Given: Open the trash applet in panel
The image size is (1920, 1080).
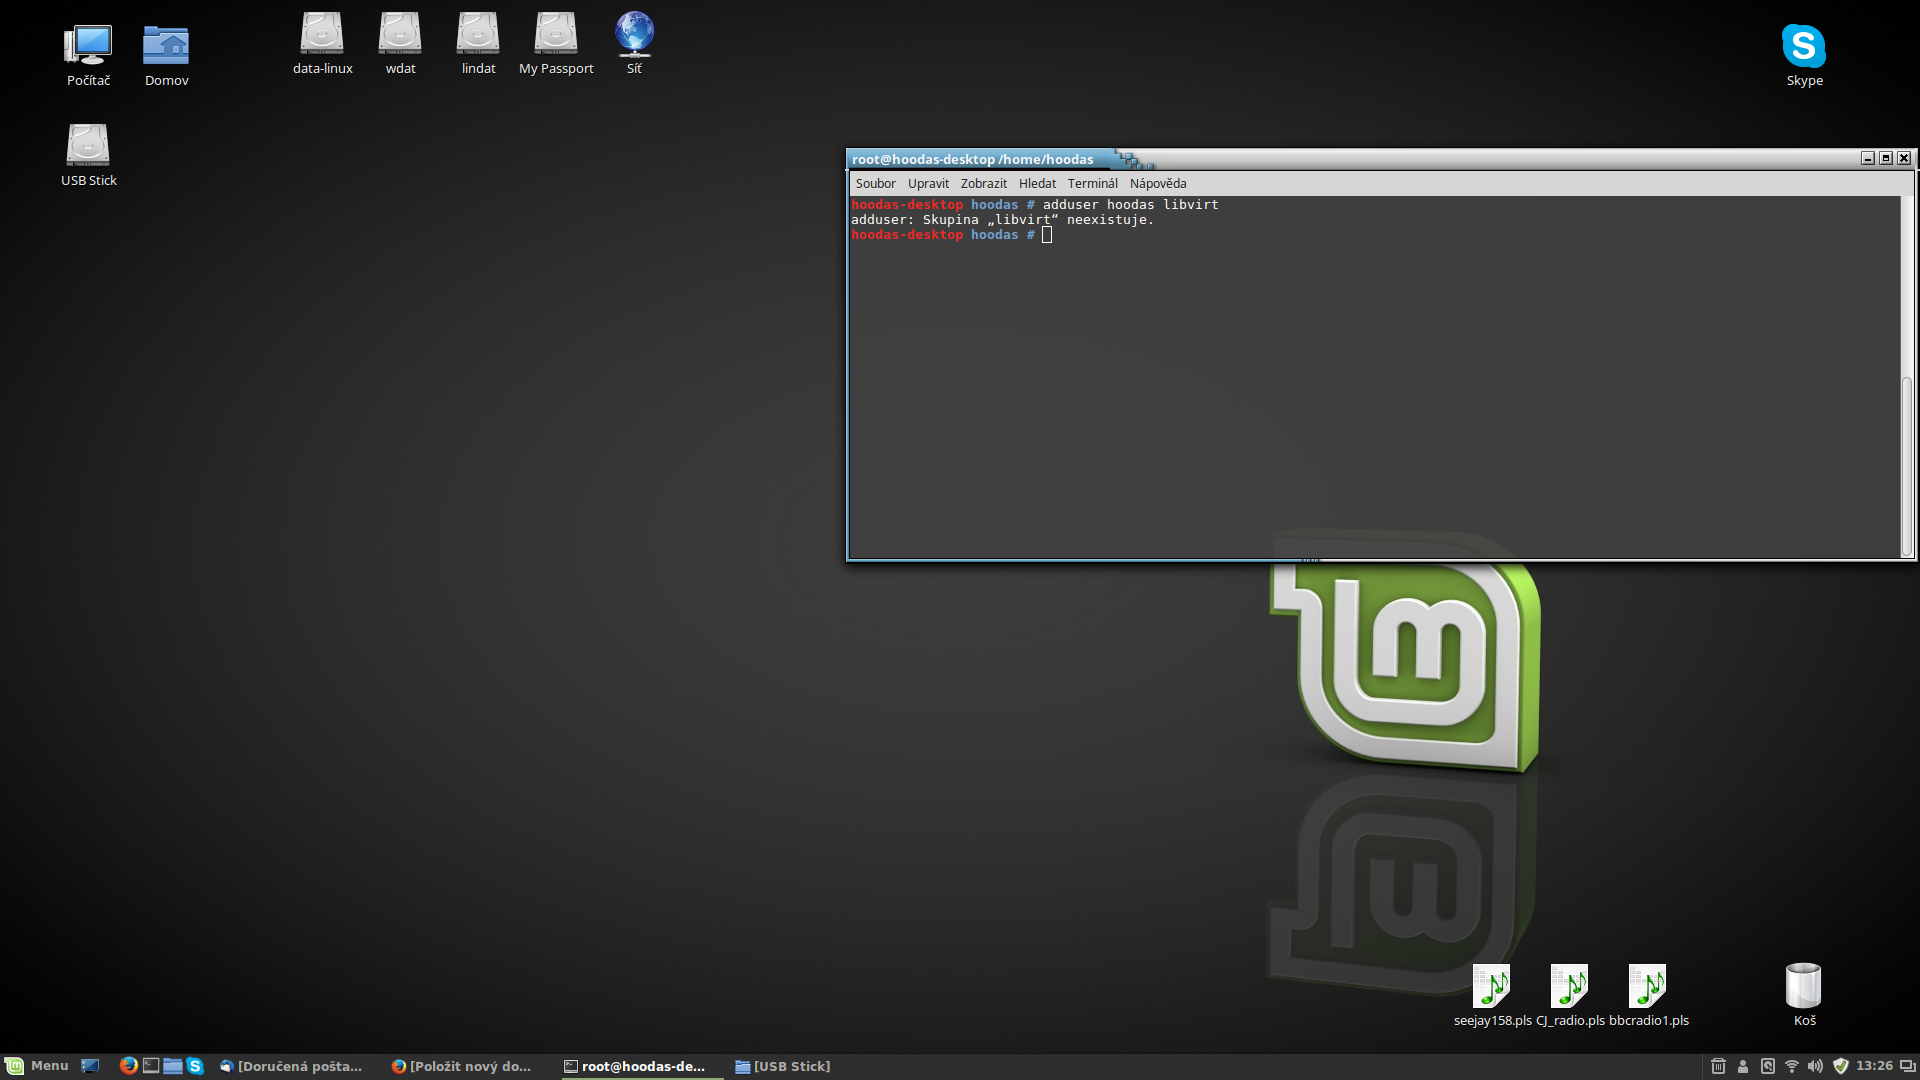Looking at the screenshot, I should click(1718, 1066).
